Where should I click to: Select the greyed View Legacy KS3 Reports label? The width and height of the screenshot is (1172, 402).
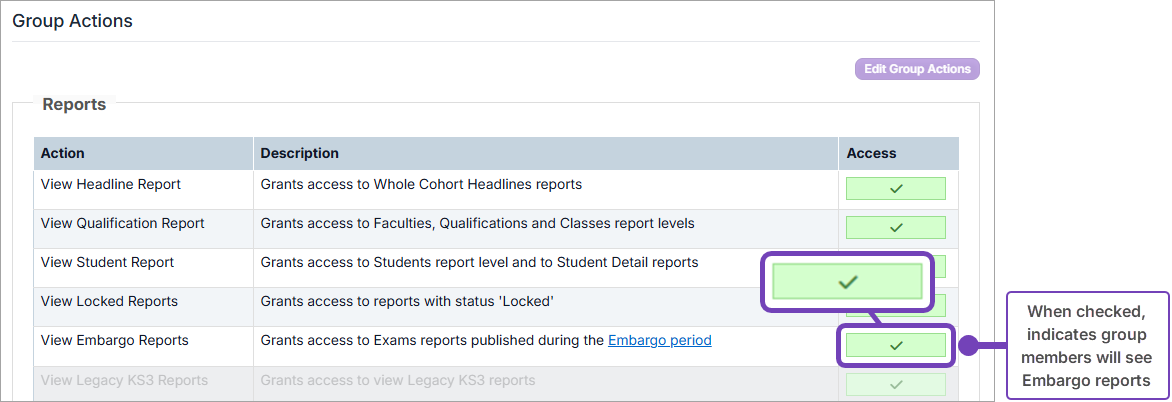124,380
